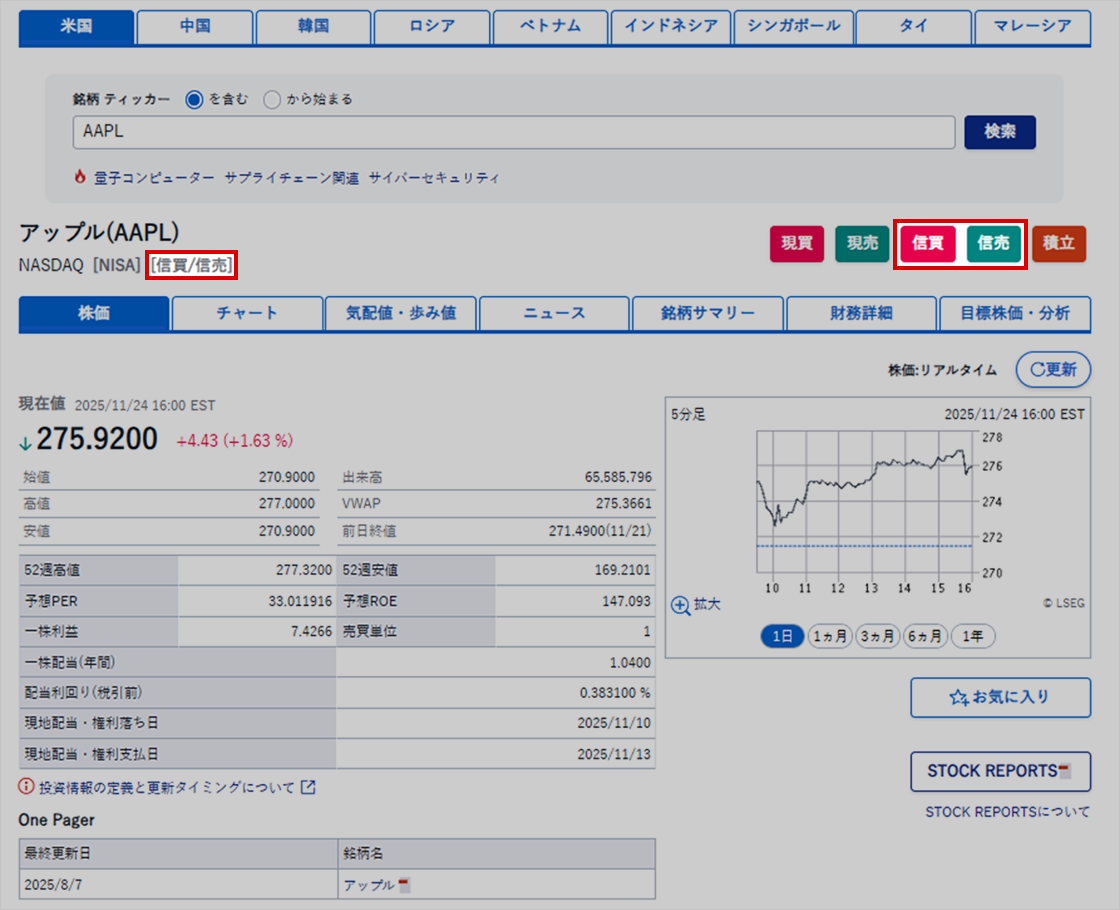Open the 気配値・歩み値 tab
Viewport: 1120px width, 910px height.
point(401,313)
